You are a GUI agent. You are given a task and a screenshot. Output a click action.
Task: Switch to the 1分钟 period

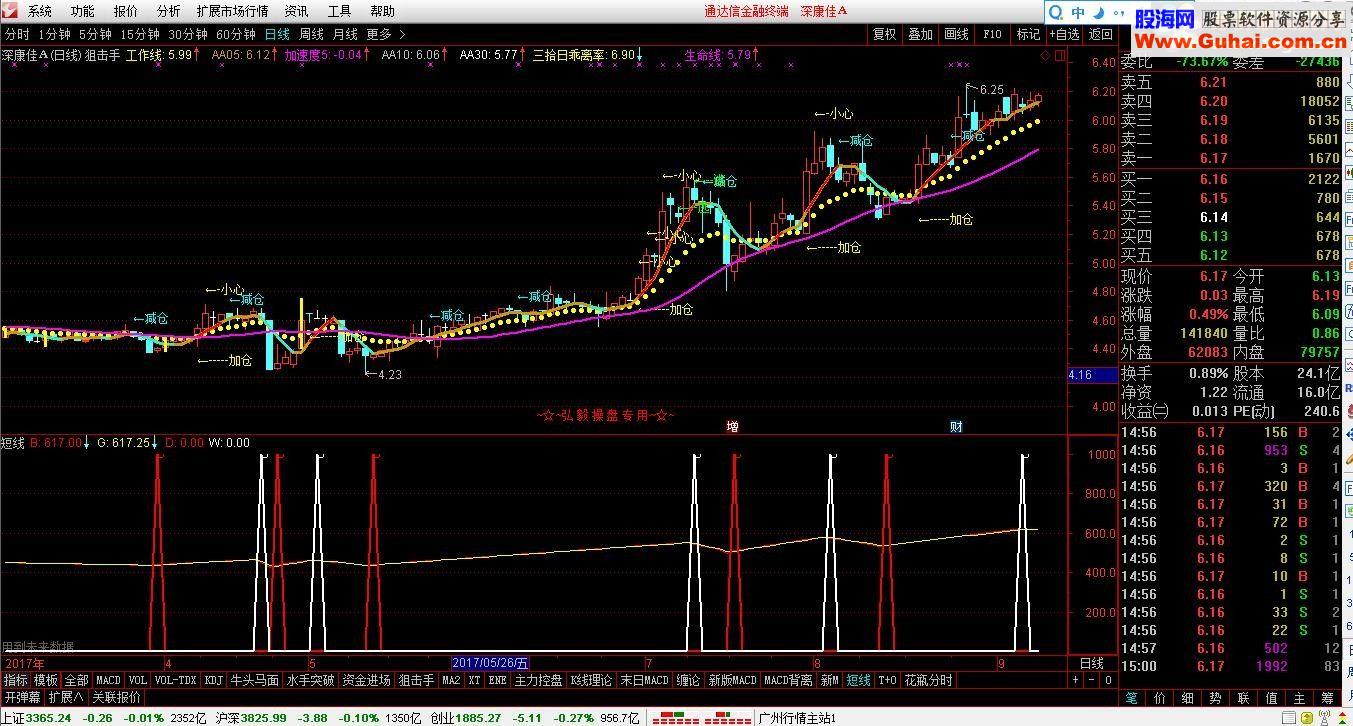pyautogui.click(x=55, y=34)
